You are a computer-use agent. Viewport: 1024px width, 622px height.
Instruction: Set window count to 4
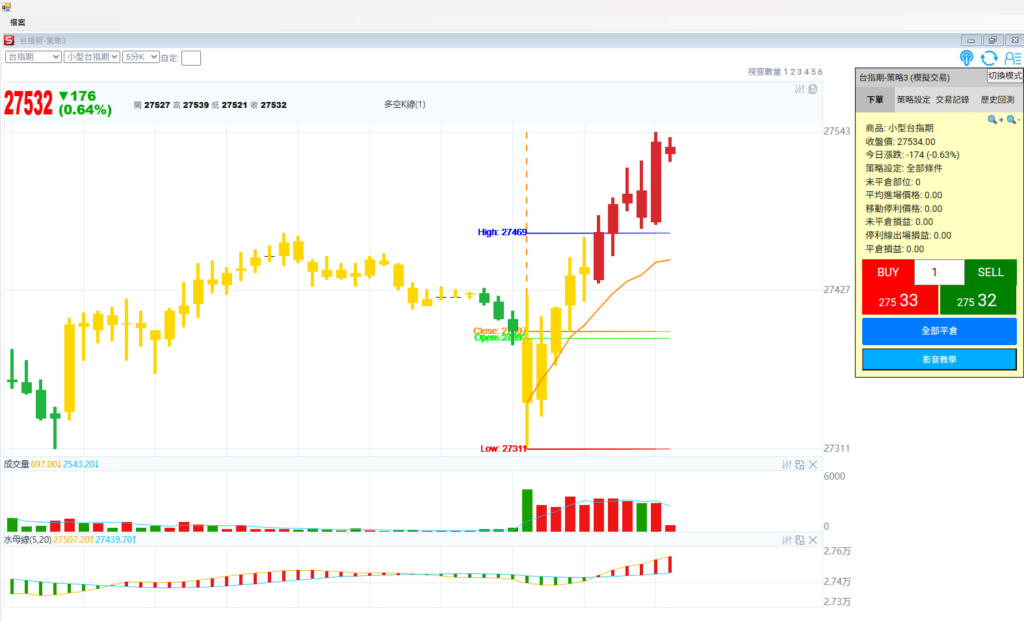click(807, 72)
